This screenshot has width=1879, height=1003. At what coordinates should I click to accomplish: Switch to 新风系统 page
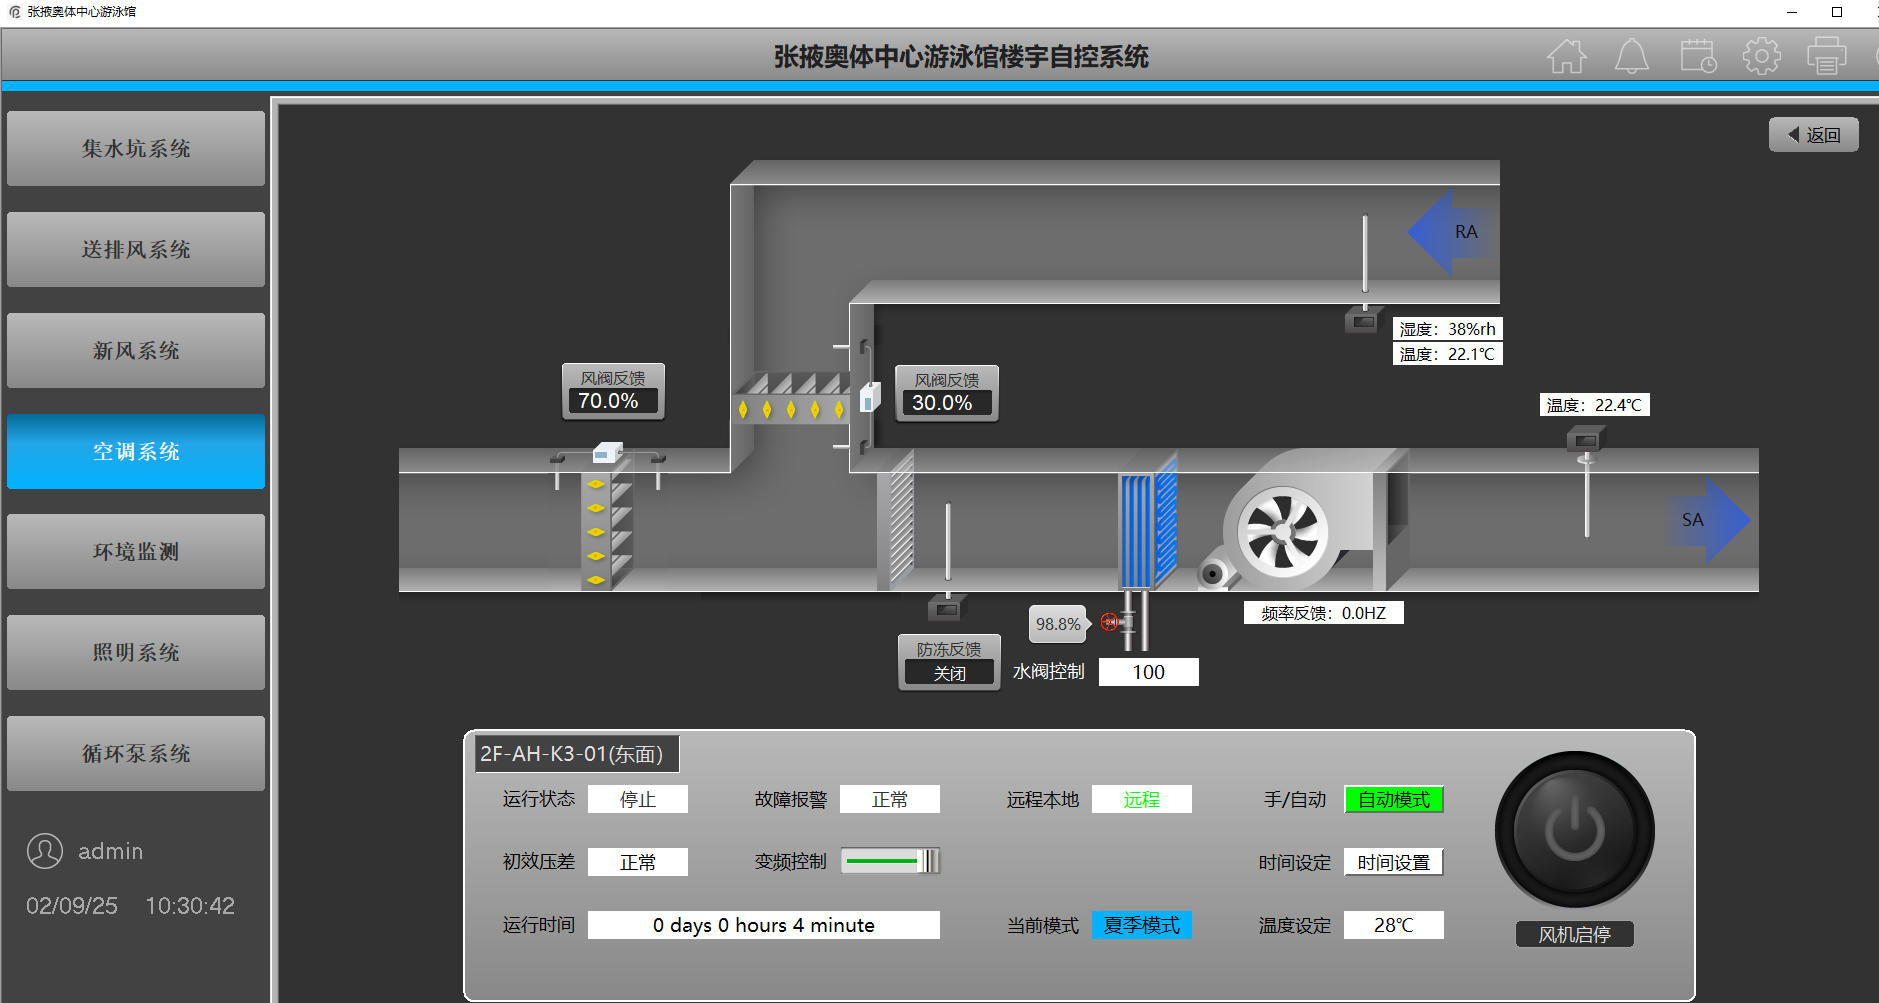pyautogui.click(x=136, y=350)
